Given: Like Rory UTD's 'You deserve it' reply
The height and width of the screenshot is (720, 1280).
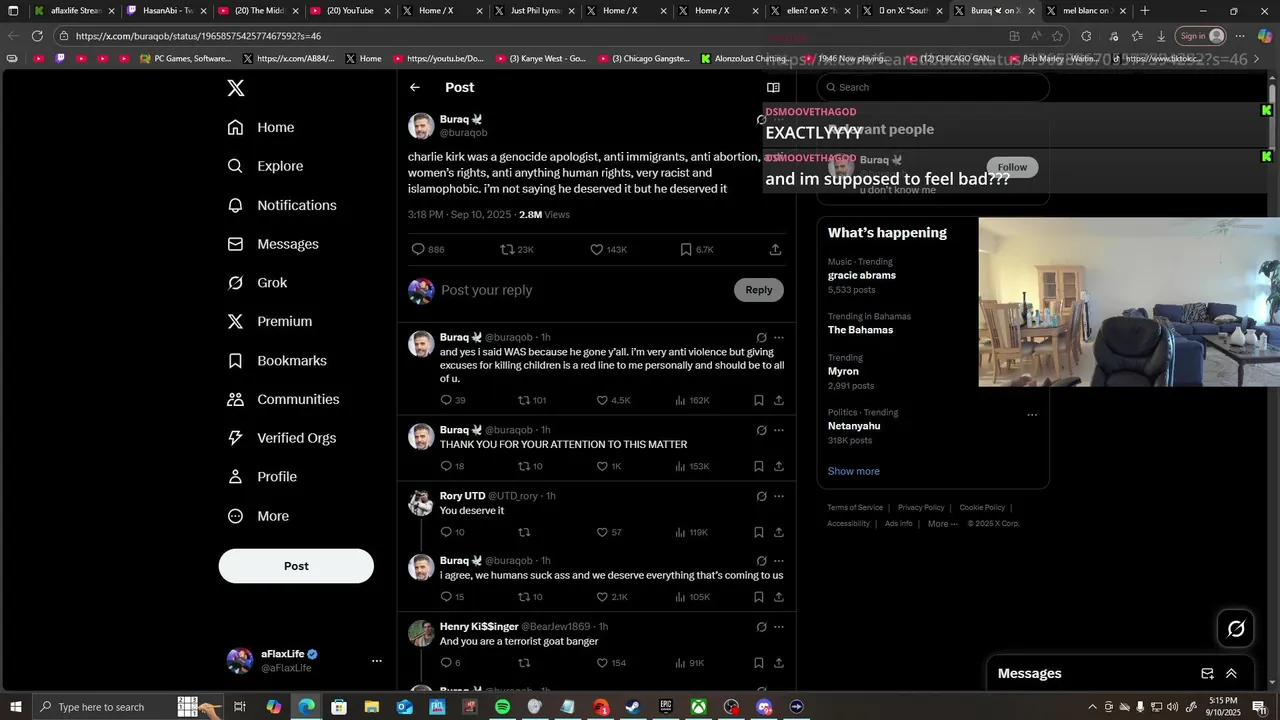Looking at the screenshot, I should pyautogui.click(x=602, y=532).
